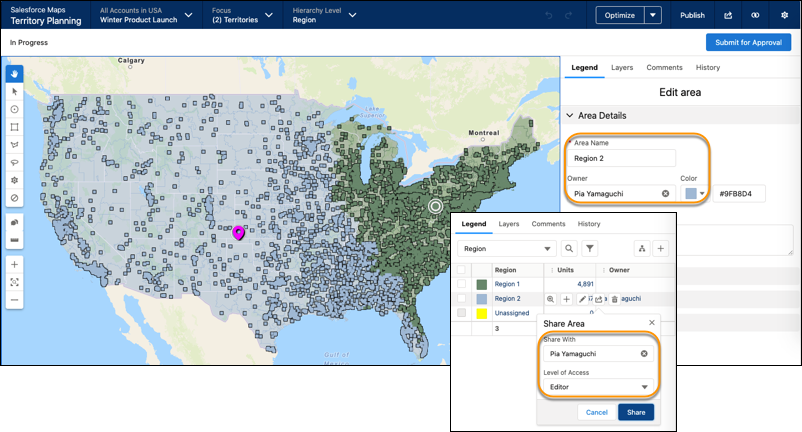Click the plus icon on Region 2 row

coord(566,299)
